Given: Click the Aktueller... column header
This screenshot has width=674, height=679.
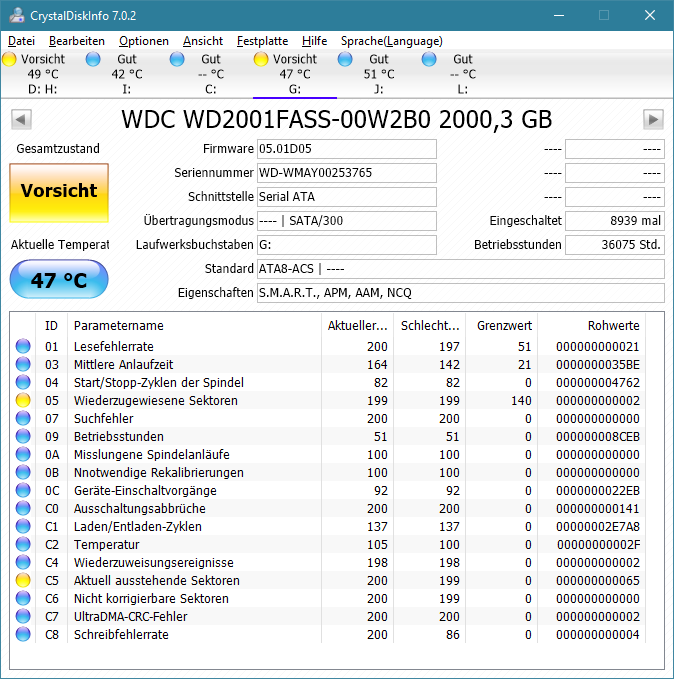Looking at the screenshot, I should point(357,326).
